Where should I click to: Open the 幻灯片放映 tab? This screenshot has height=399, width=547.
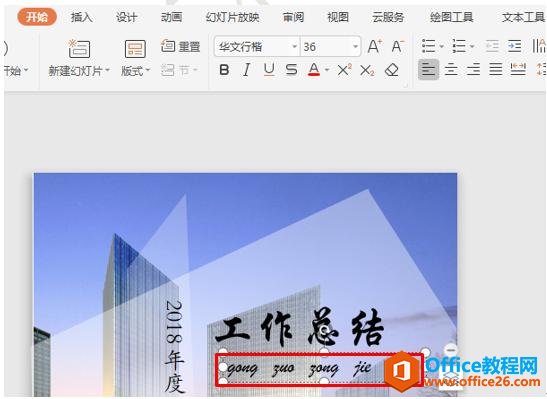pyautogui.click(x=232, y=17)
